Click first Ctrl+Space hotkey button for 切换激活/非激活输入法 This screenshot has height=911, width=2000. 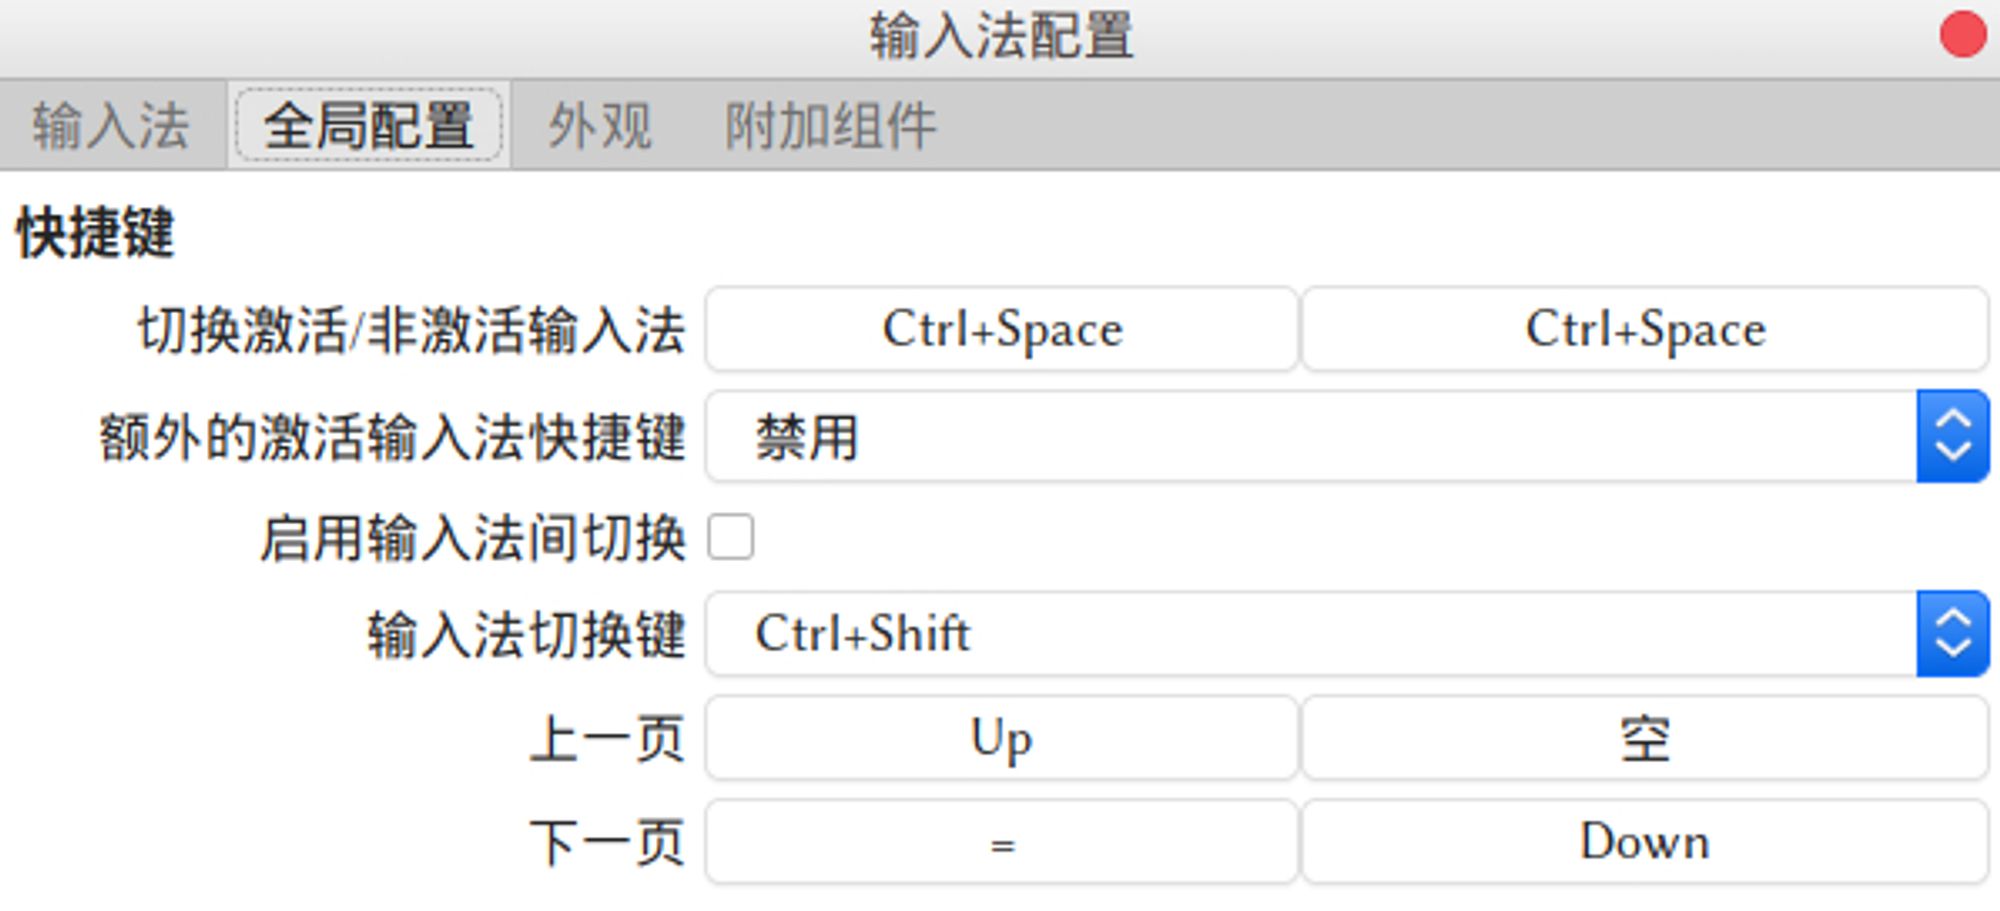[x=1002, y=329]
